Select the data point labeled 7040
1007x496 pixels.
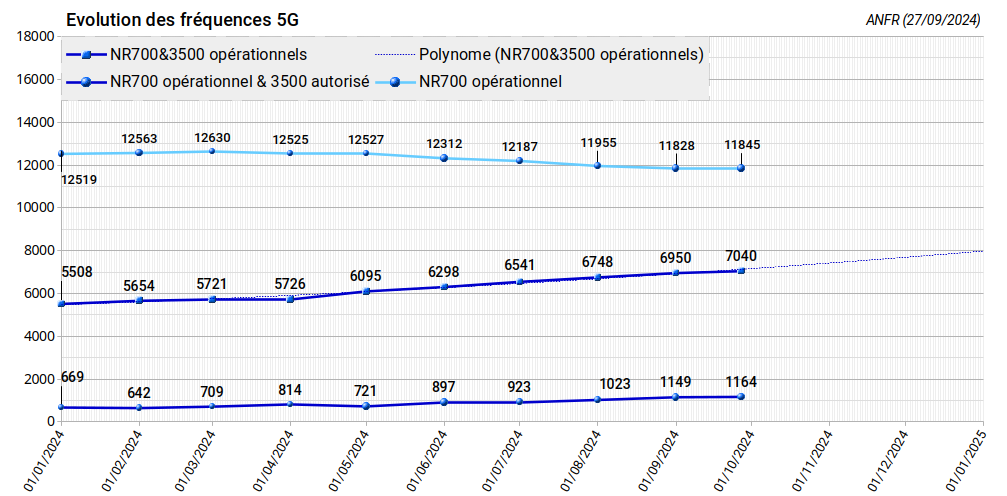point(741,270)
